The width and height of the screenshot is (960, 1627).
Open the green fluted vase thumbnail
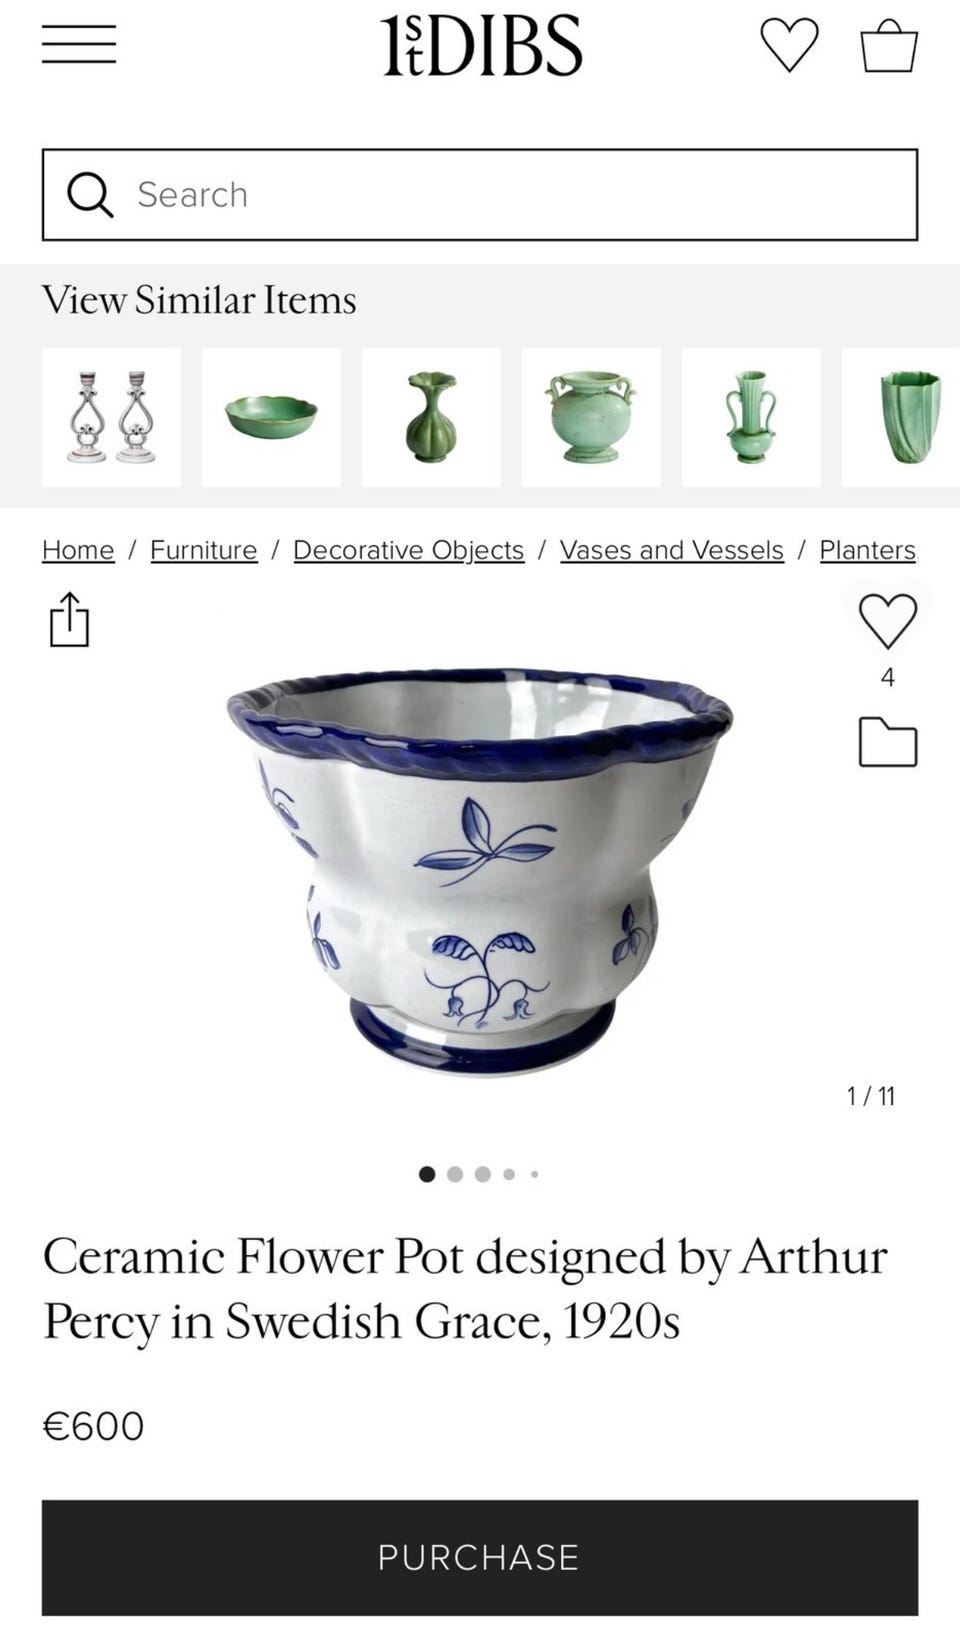[431, 417]
